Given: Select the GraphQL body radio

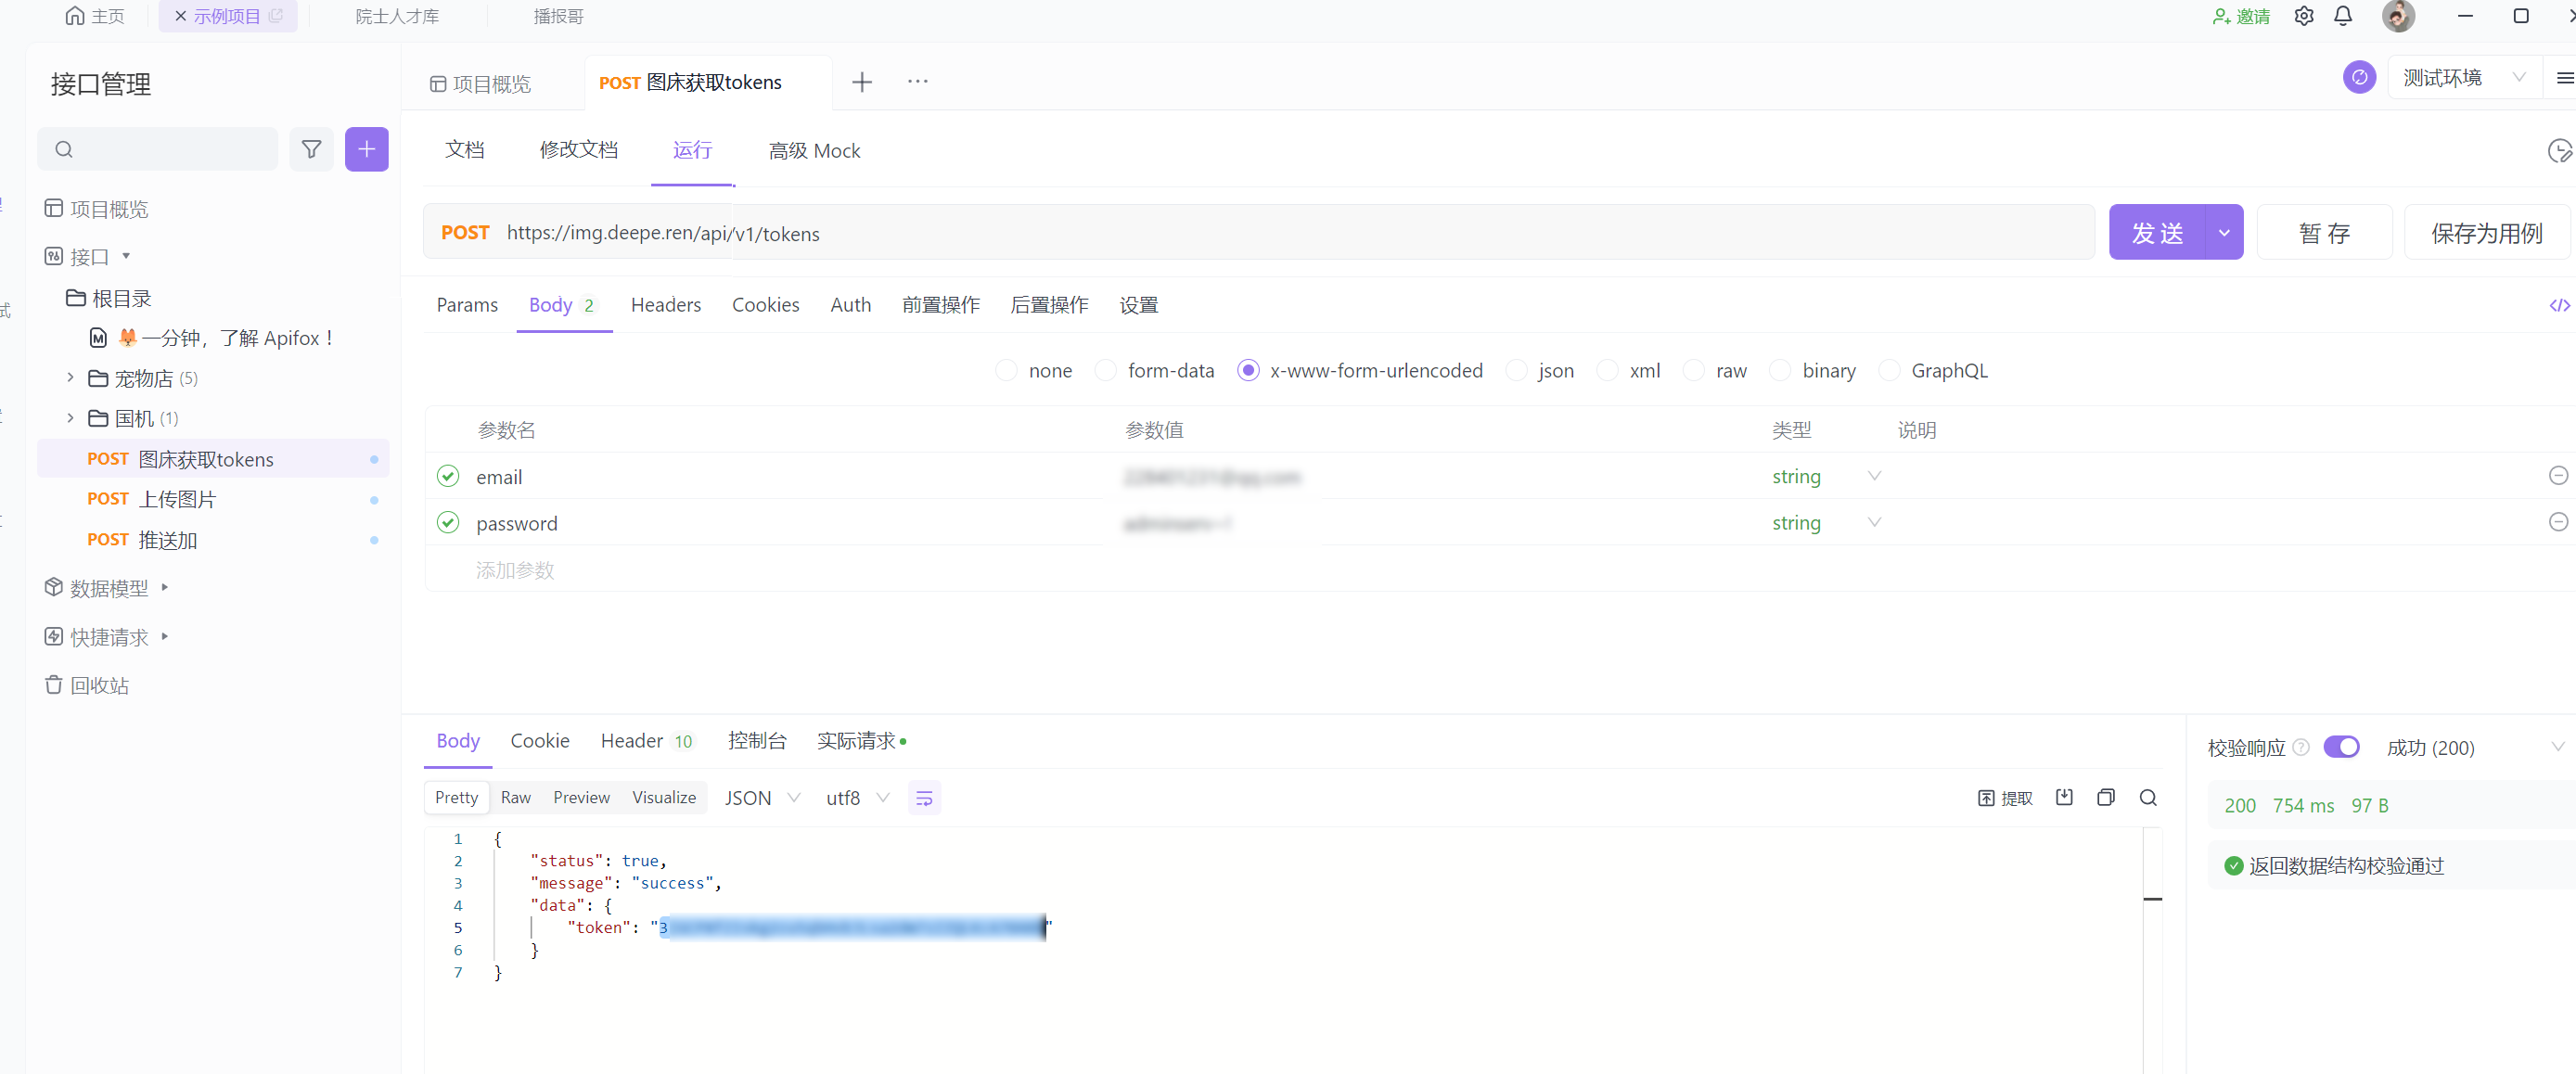Looking at the screenshot, I should pos(1889,371).
